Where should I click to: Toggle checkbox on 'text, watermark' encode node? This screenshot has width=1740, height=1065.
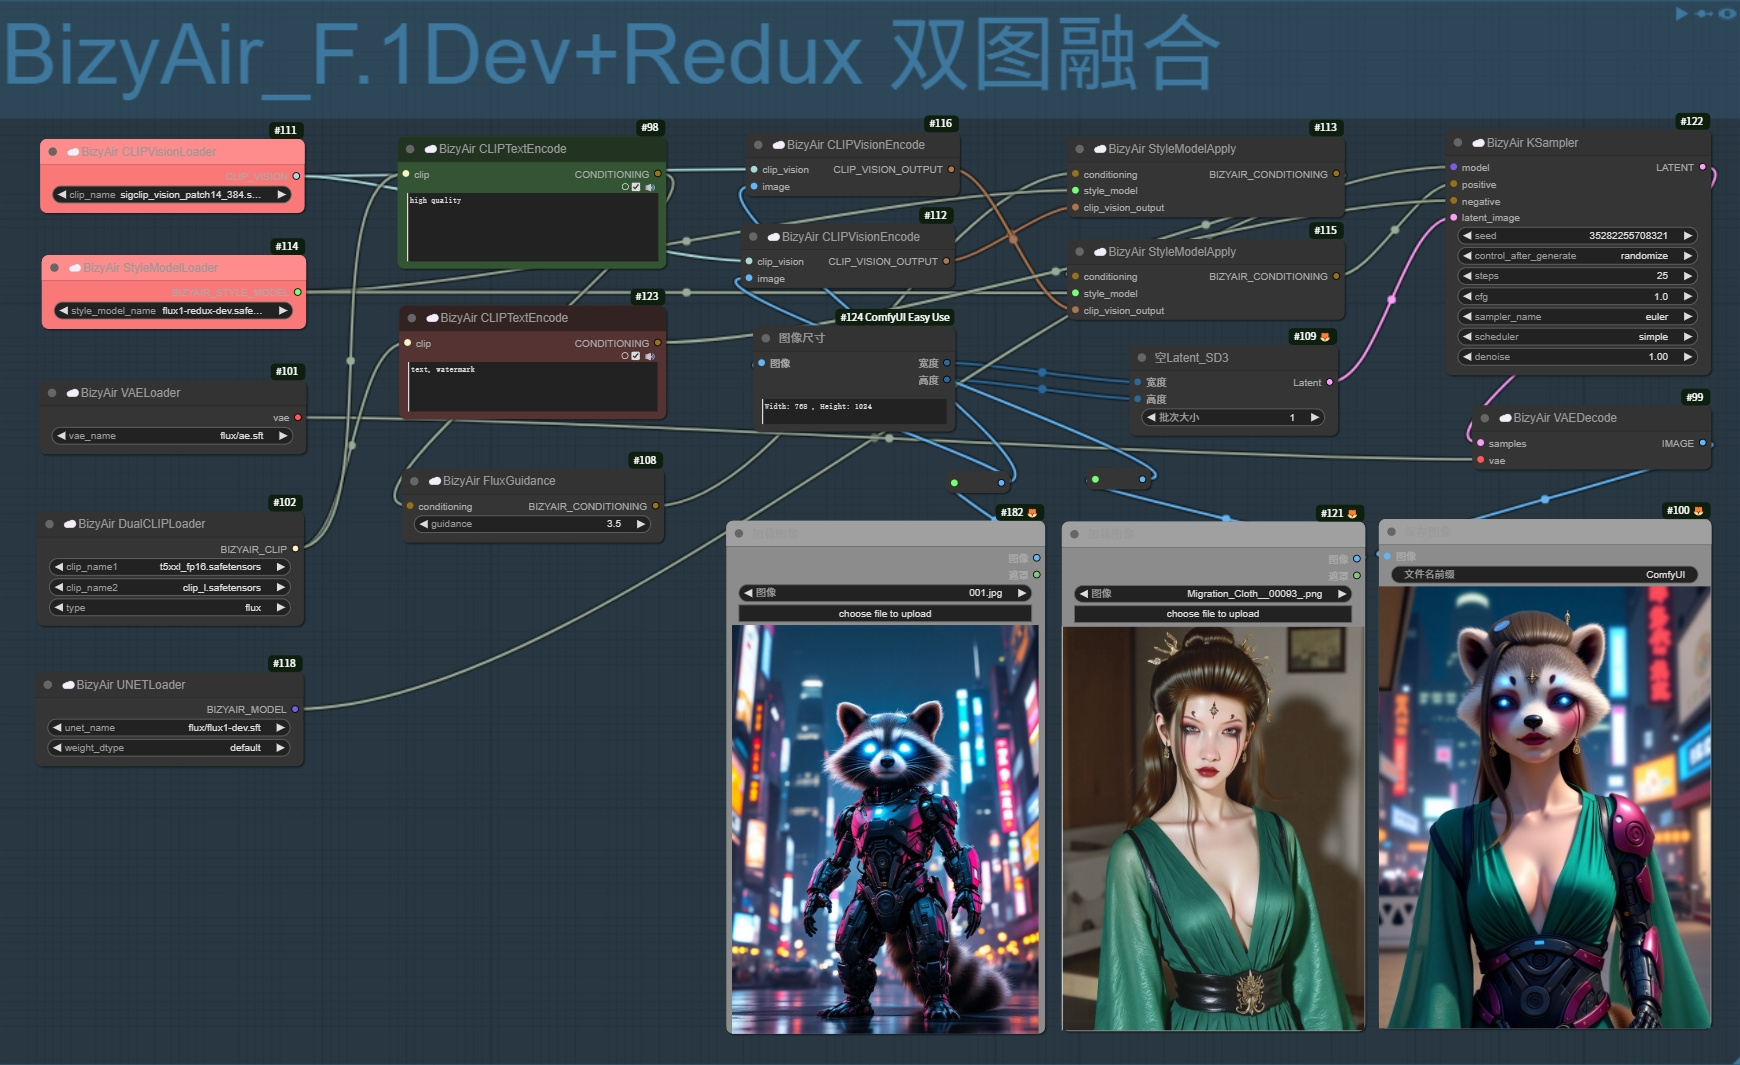click(636, 356)
